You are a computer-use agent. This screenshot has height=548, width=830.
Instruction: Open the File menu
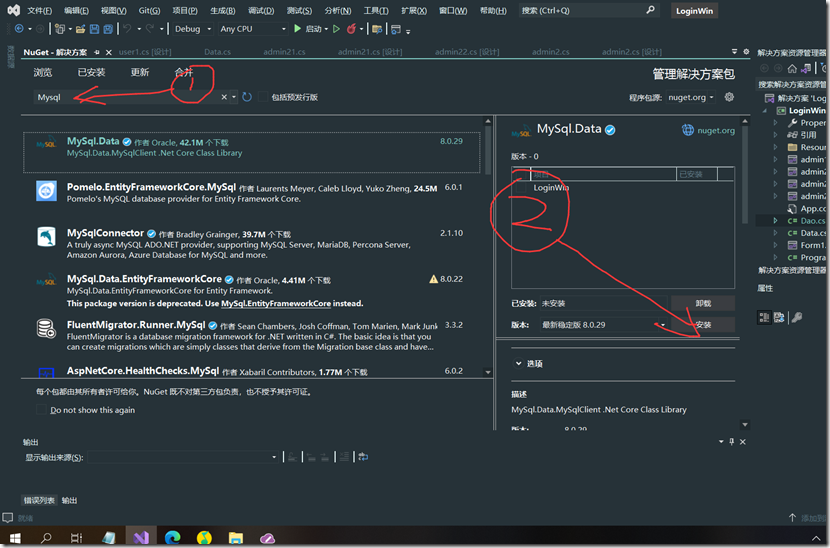point(39,11)
